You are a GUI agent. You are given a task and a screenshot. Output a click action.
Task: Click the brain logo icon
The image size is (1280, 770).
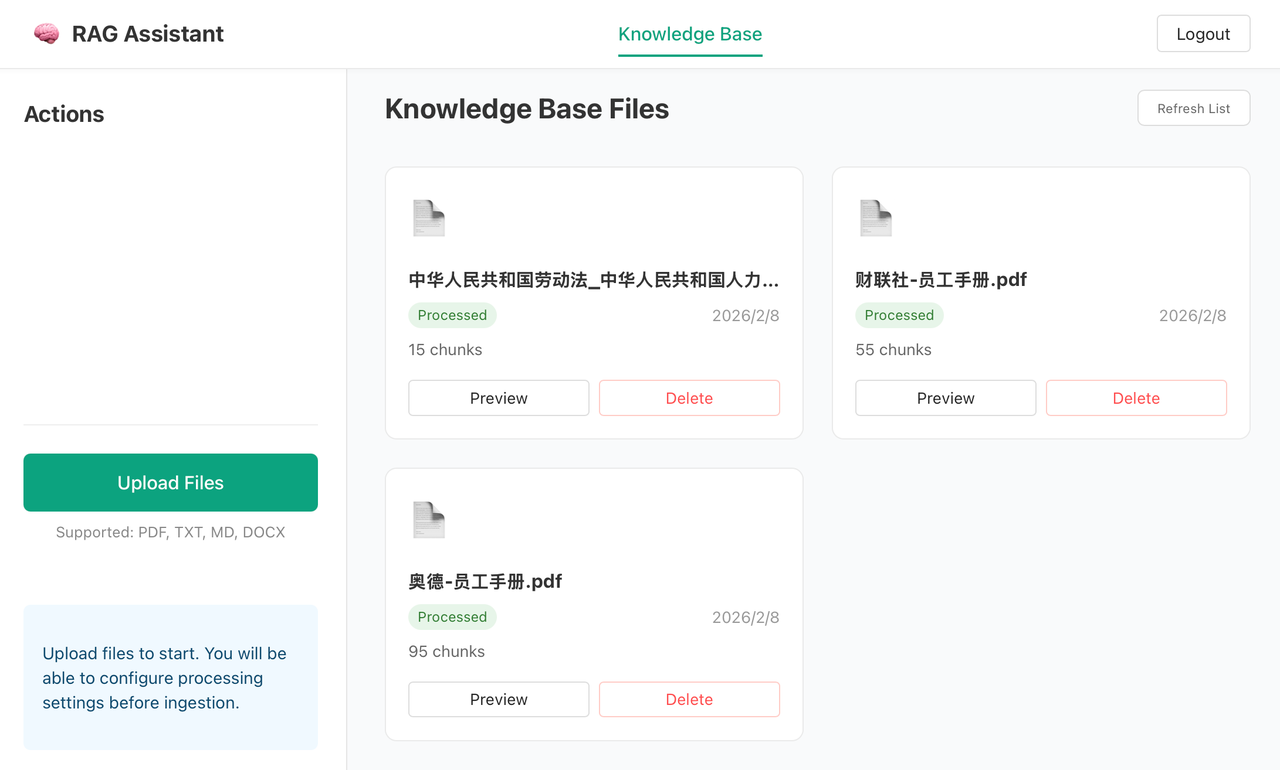point(46,34)
